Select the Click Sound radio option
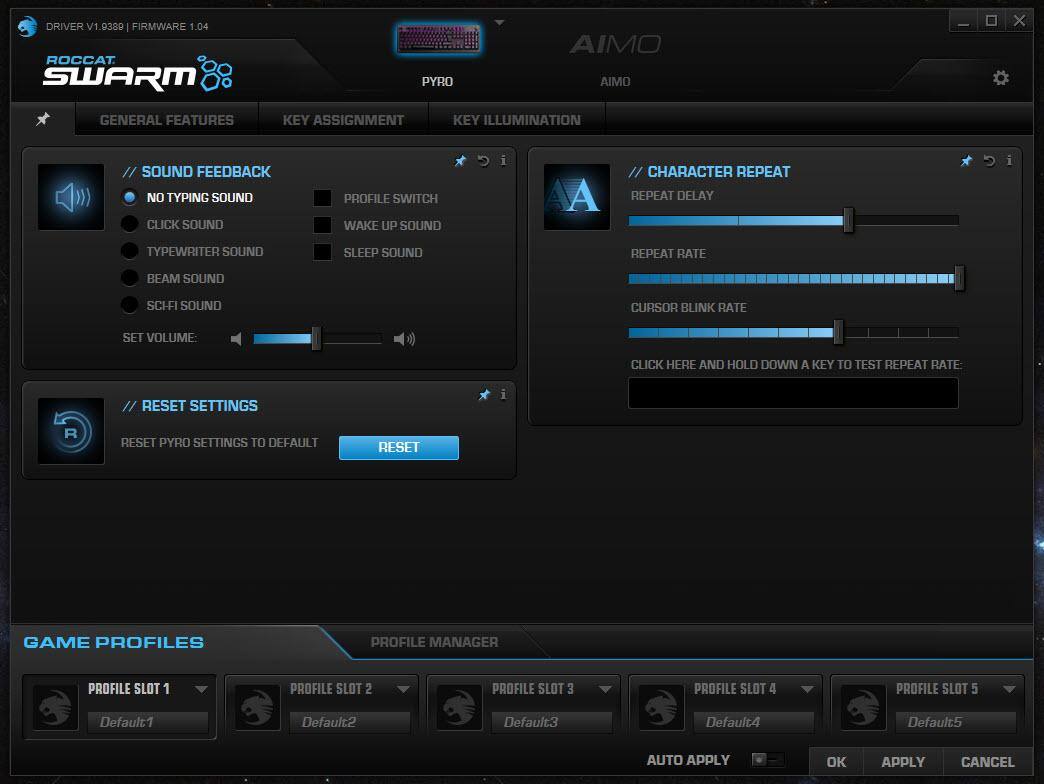Image resolution: width=1044 pixels, height=784 pixels. (x=130, y=225)
